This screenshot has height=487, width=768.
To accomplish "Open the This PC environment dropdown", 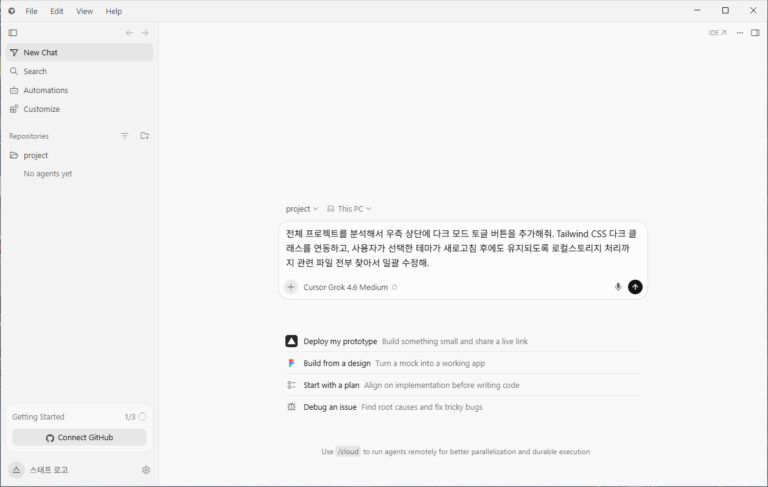I will pyautogui.click(x=349, y=209).
